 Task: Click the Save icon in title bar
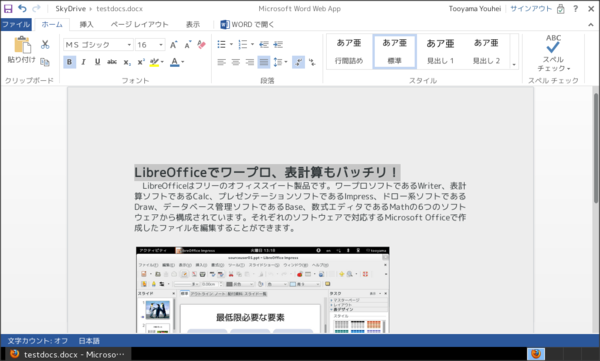pos(8,8)
